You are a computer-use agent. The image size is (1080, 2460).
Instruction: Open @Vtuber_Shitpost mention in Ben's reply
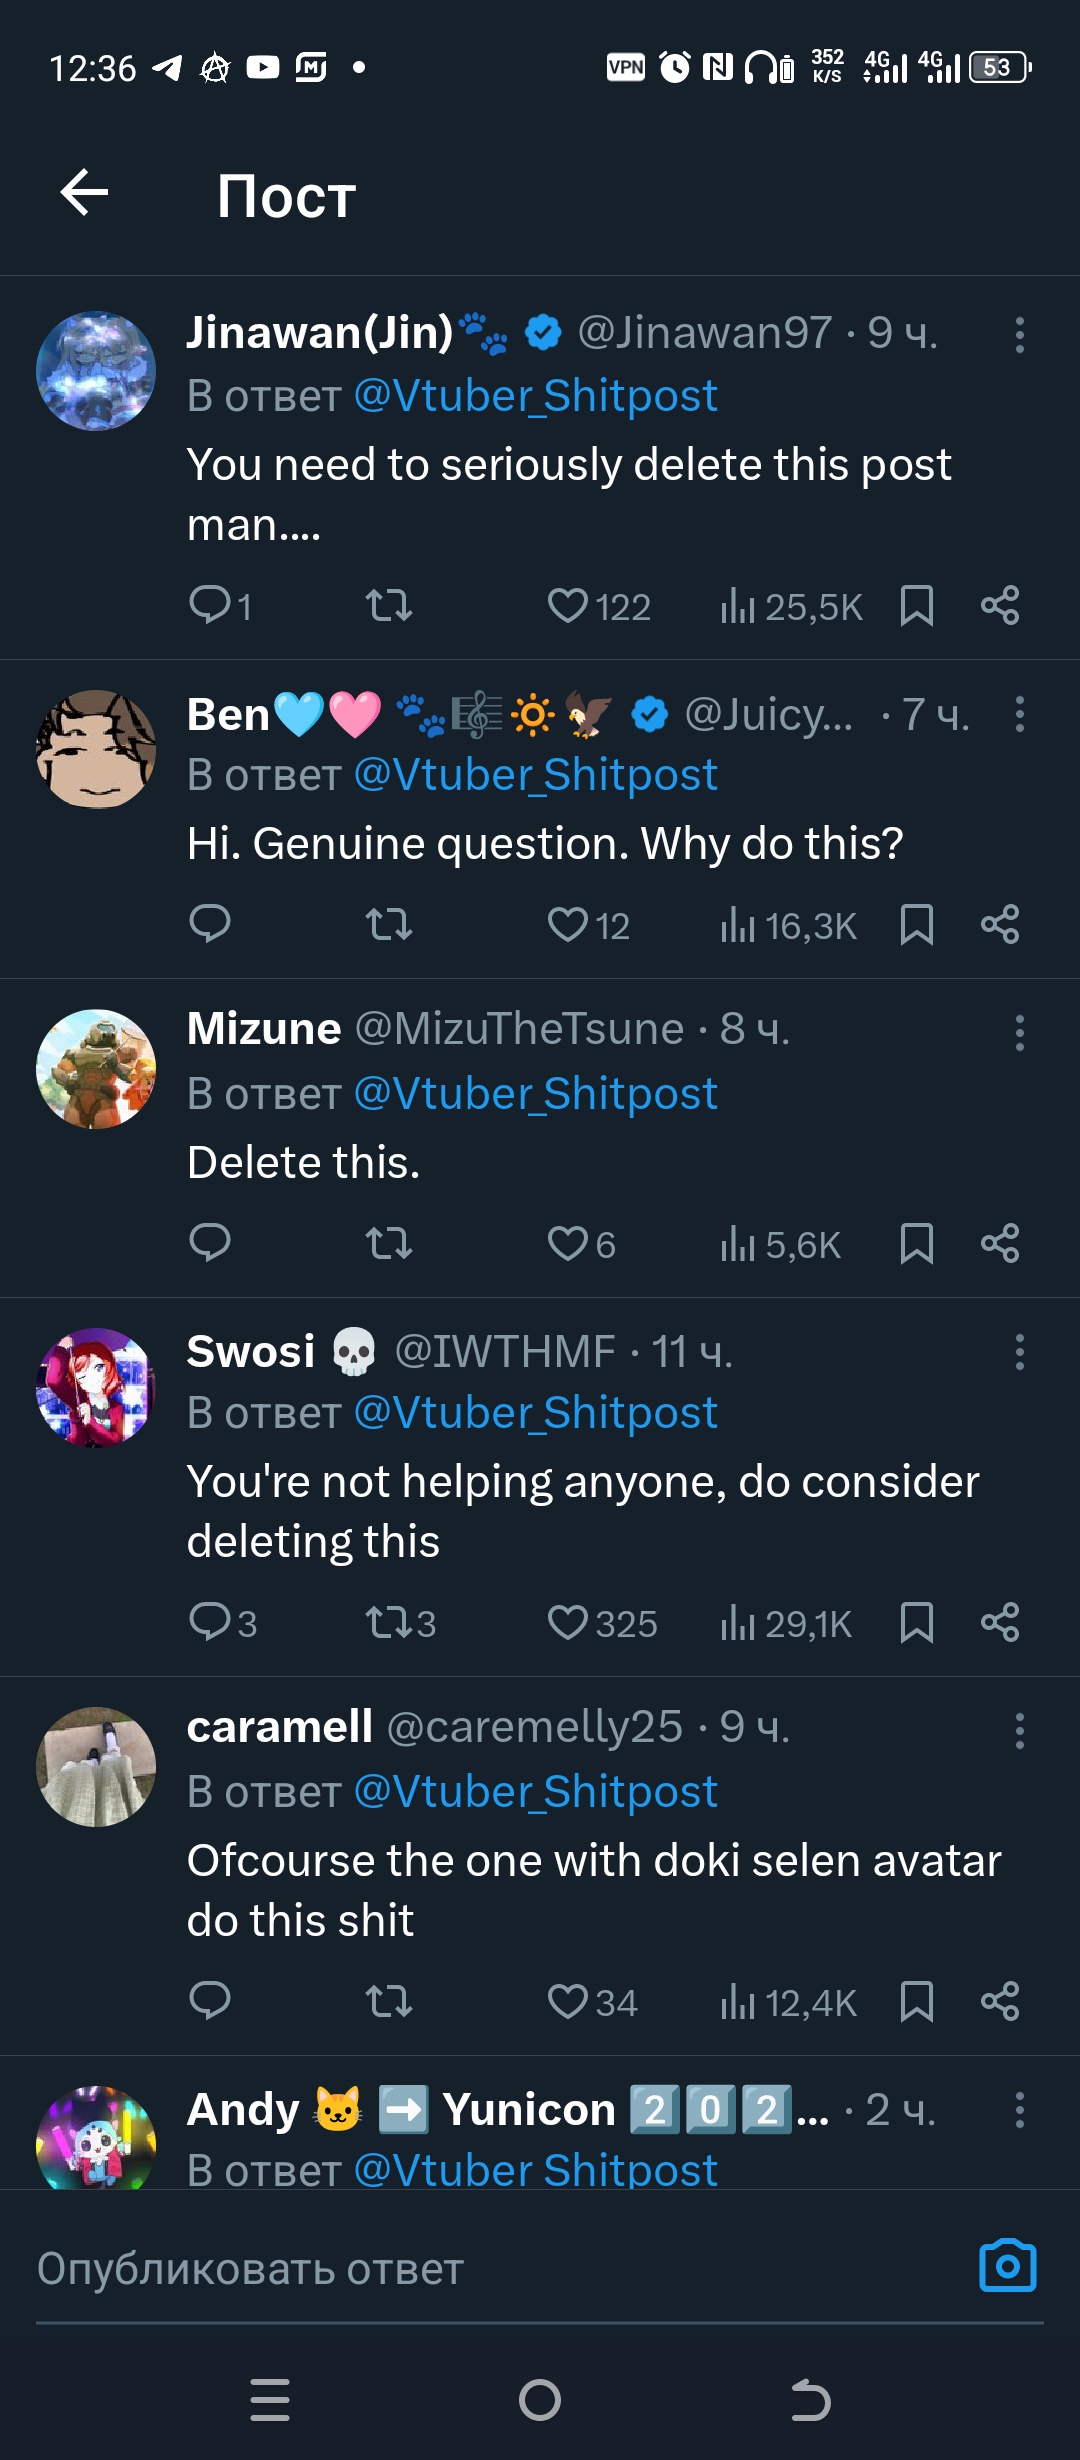coord(536,775)
